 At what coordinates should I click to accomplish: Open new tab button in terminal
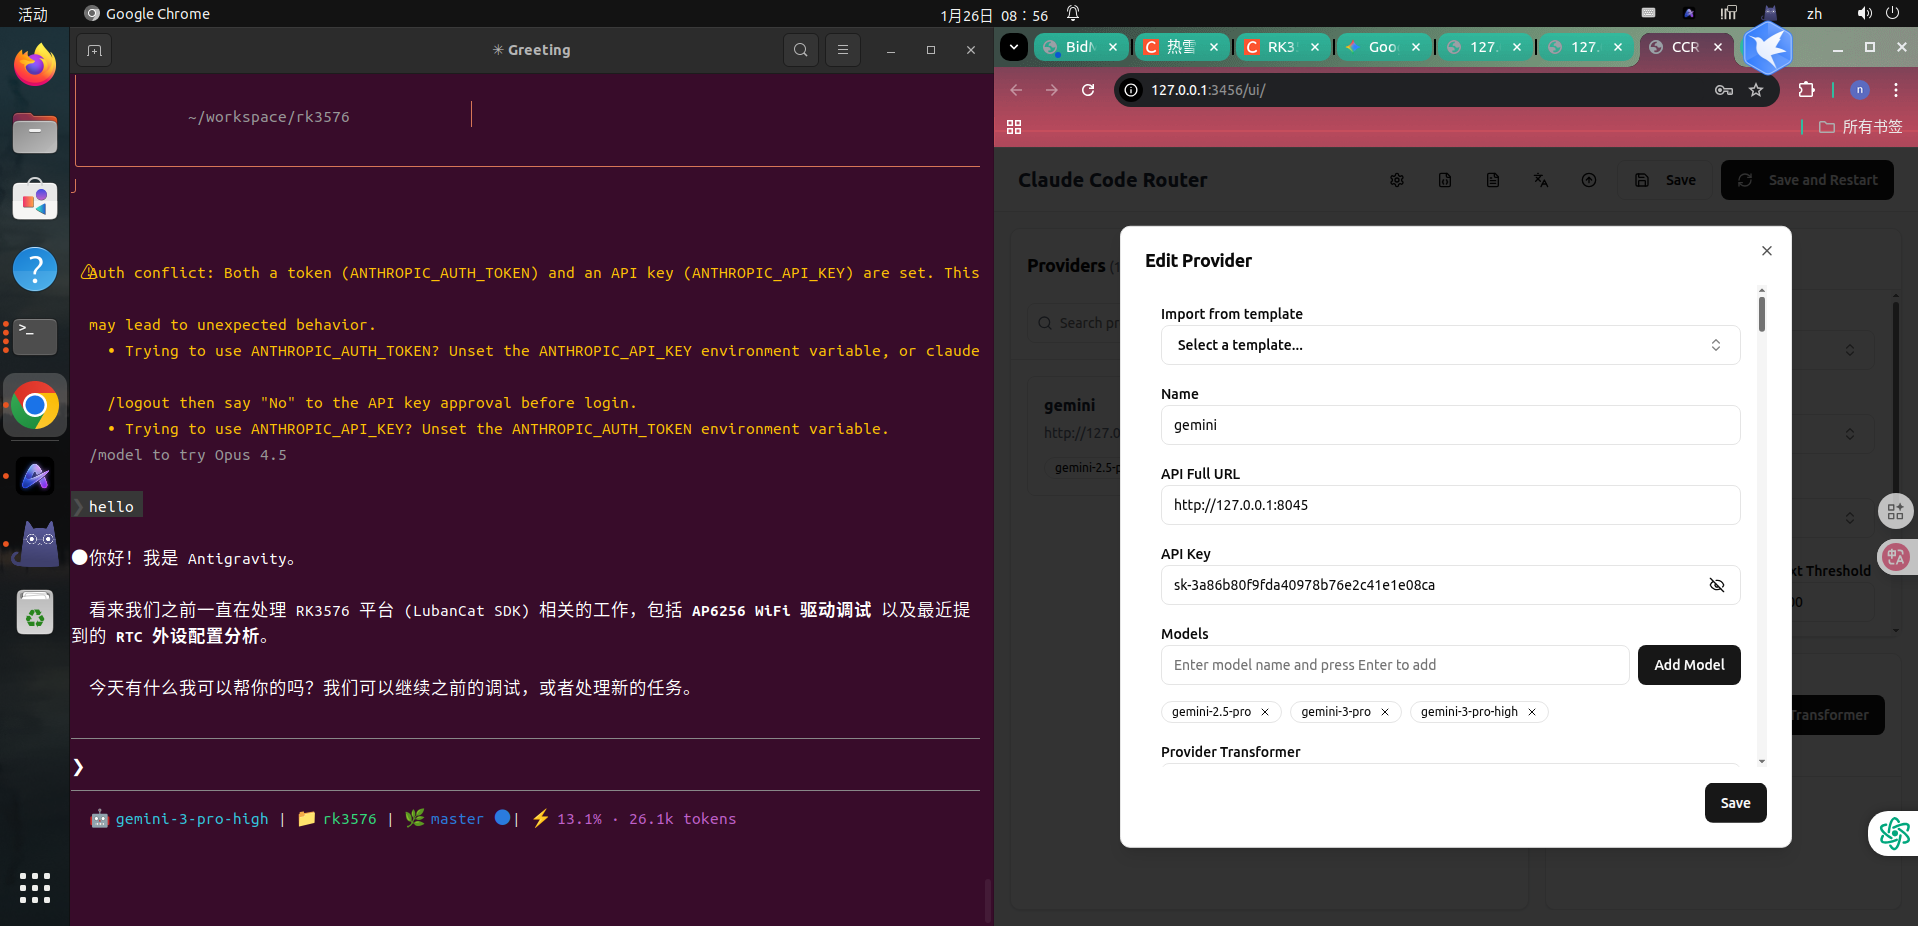(94, 50)
